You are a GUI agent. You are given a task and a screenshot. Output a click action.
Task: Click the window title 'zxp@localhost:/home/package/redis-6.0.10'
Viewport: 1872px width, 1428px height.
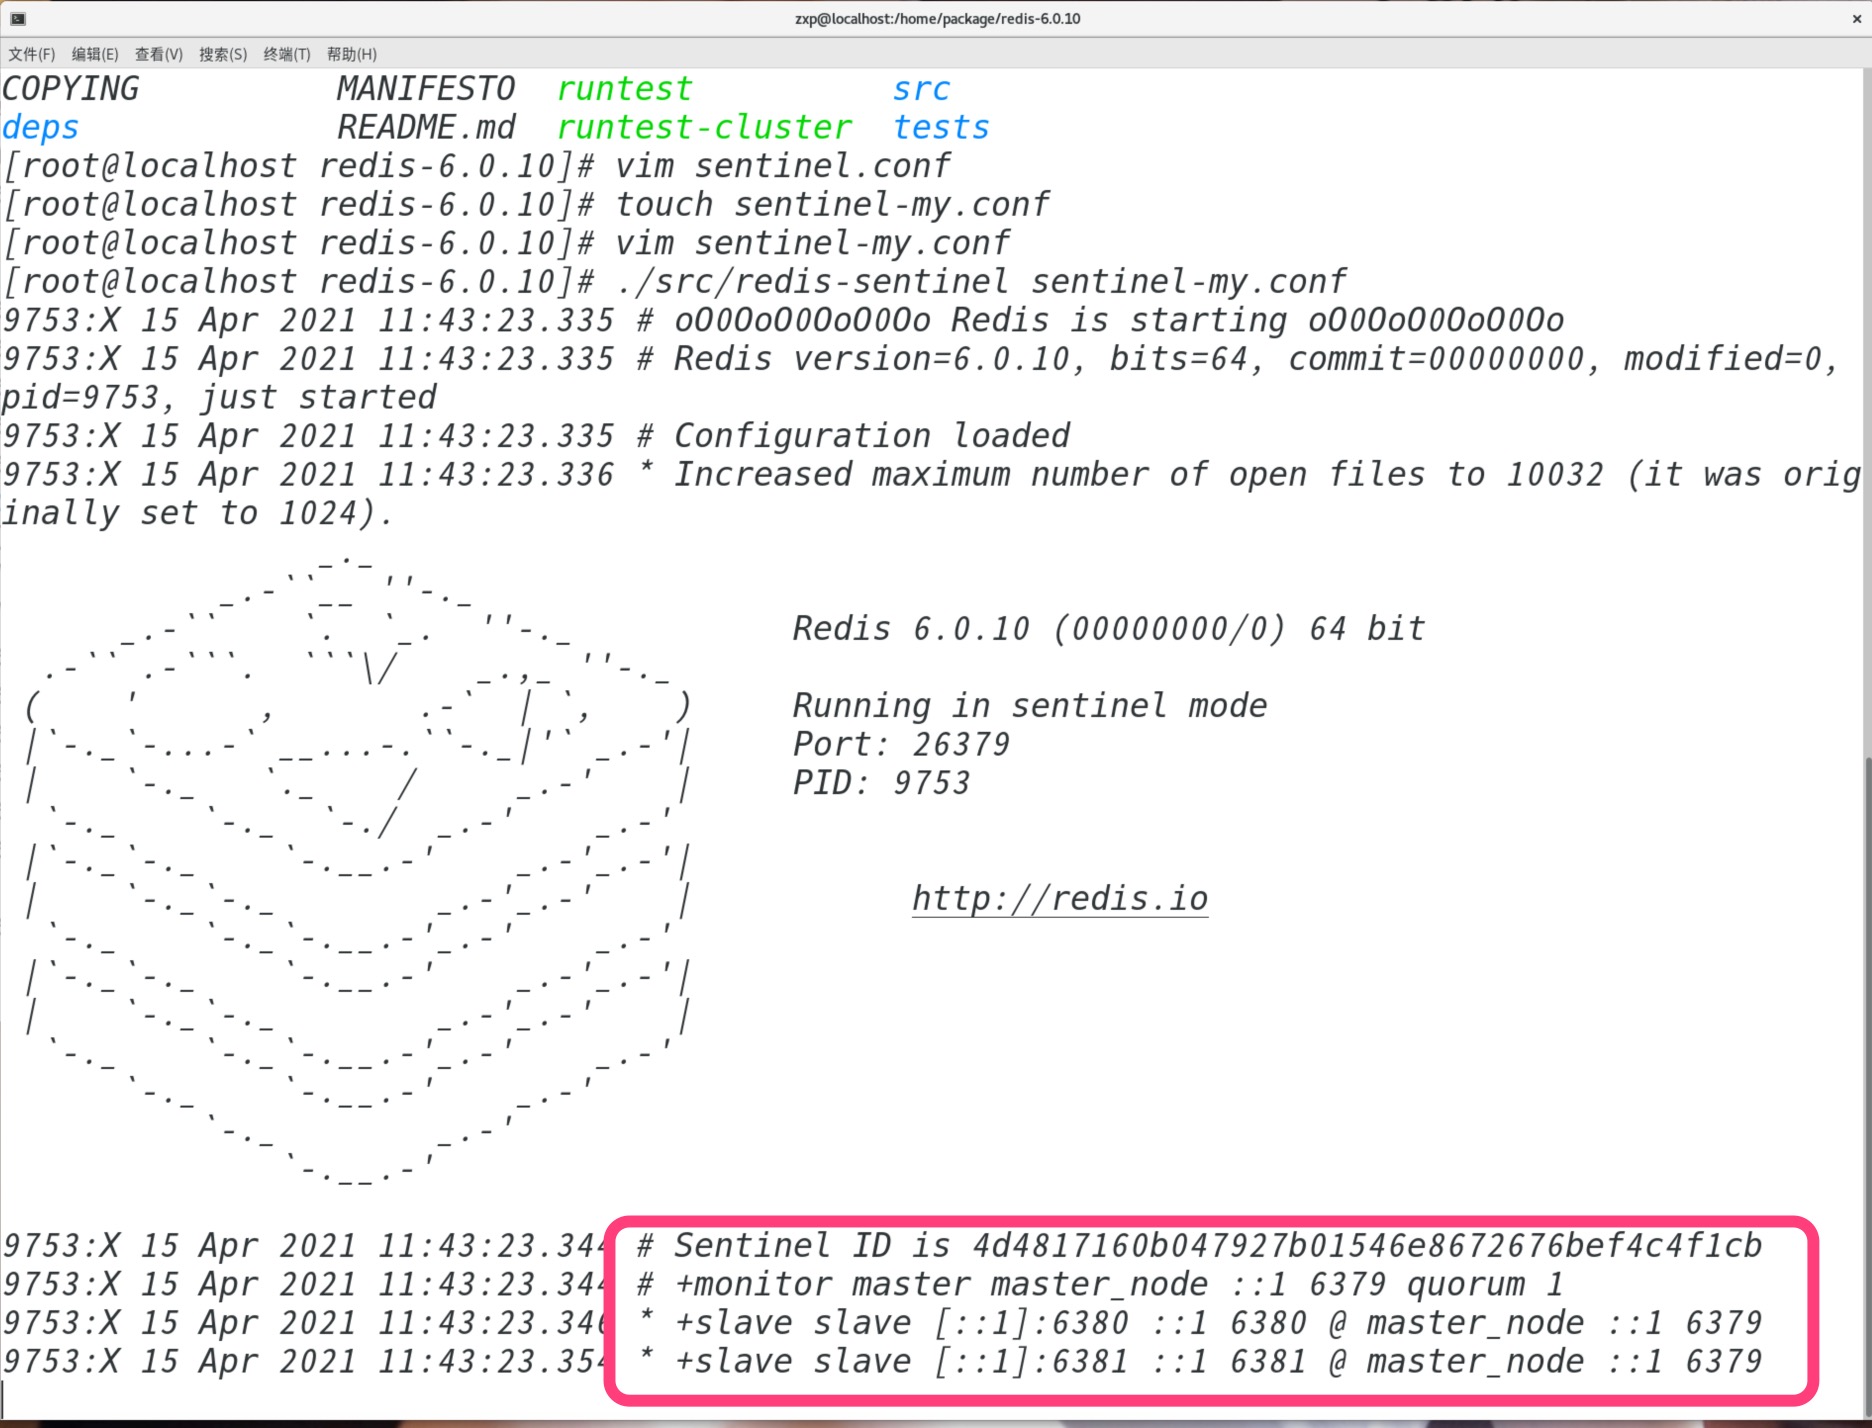(x=937, y=19)
